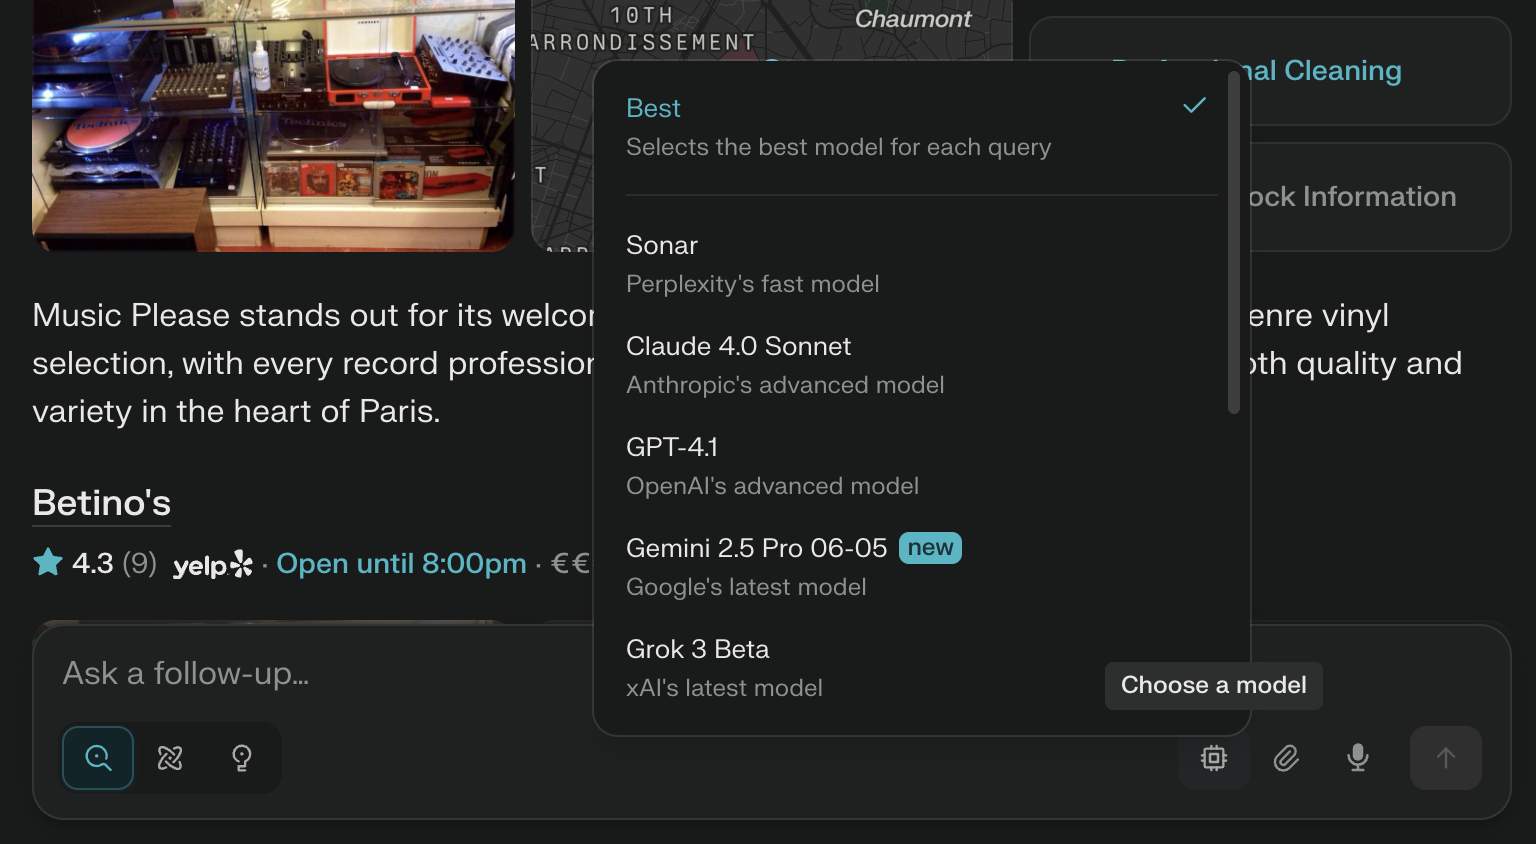Submit with the up arrow button

1448,758
